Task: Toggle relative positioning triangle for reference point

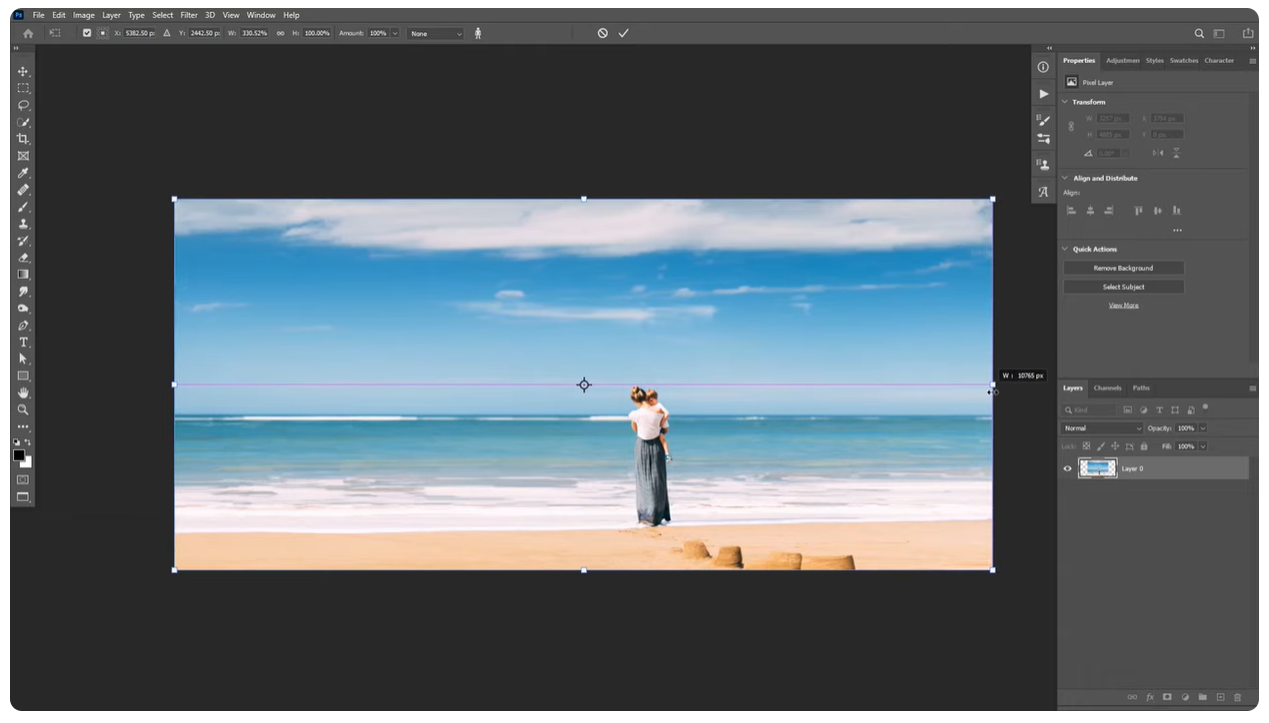Action: coord(167,33)
